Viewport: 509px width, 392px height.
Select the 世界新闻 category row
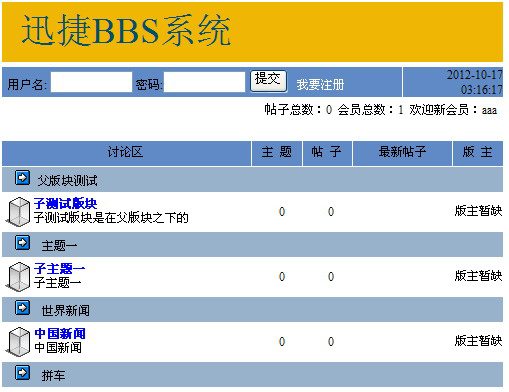coord(252,310)
